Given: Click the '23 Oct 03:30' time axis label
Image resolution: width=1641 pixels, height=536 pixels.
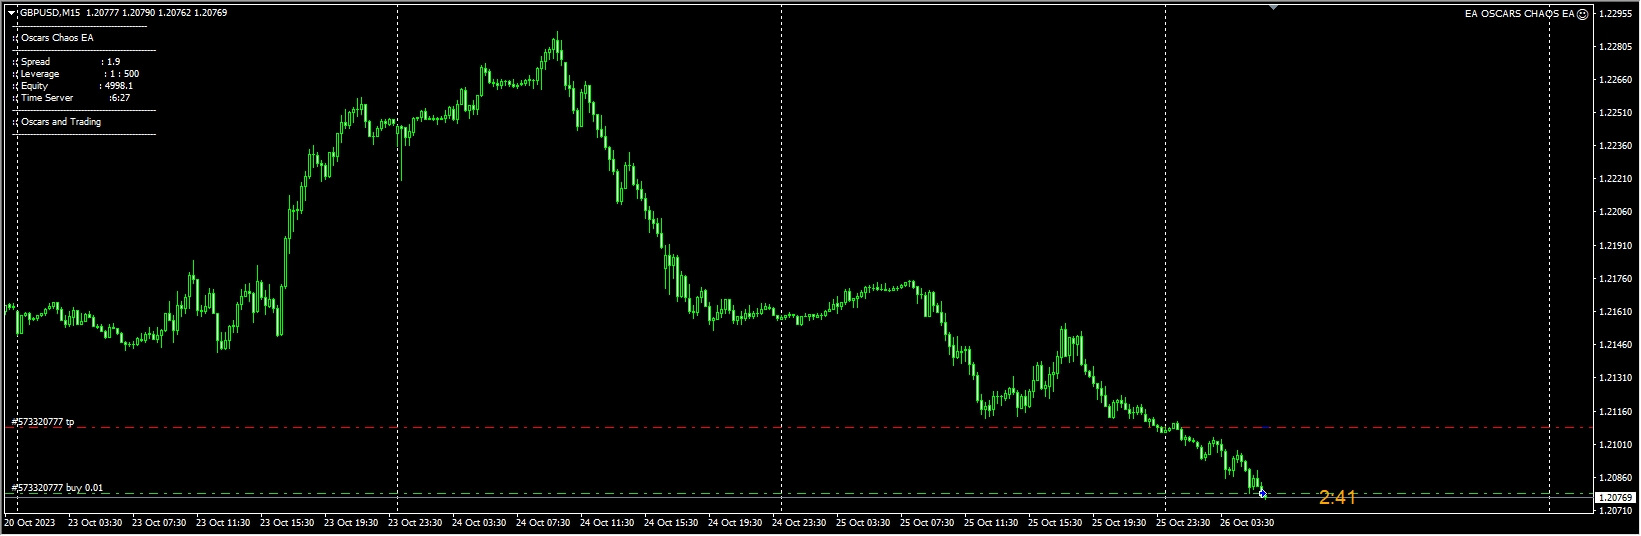Looking at the screenshot, I should point(95,522).
